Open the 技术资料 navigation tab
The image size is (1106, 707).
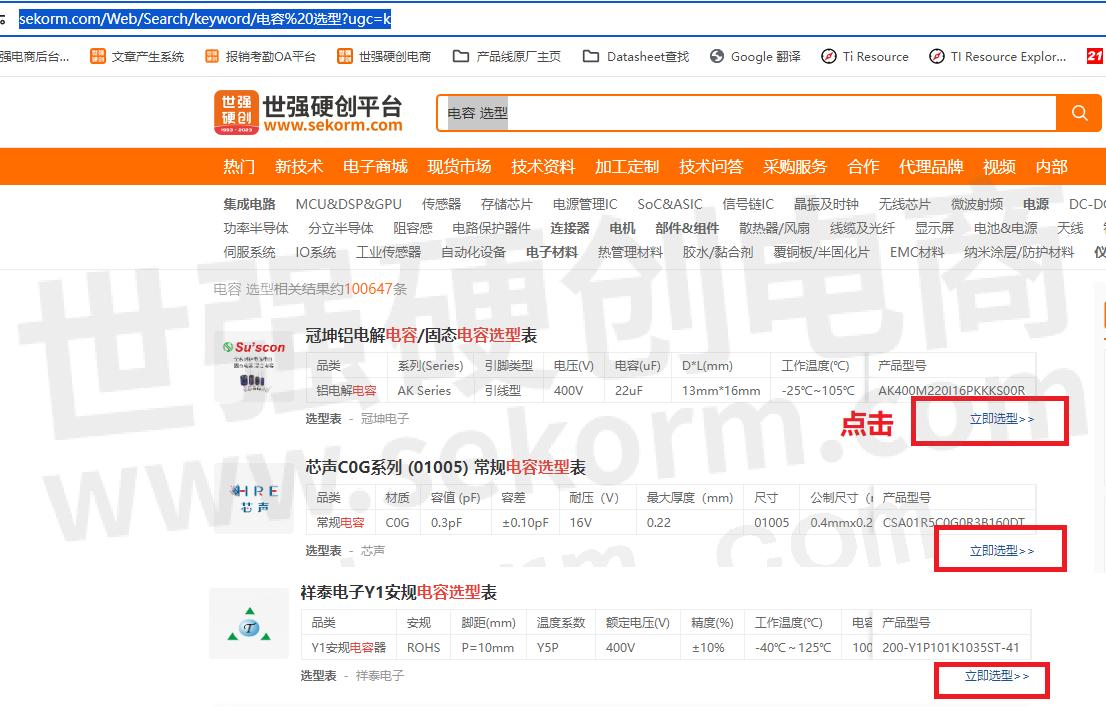(543, 167)
